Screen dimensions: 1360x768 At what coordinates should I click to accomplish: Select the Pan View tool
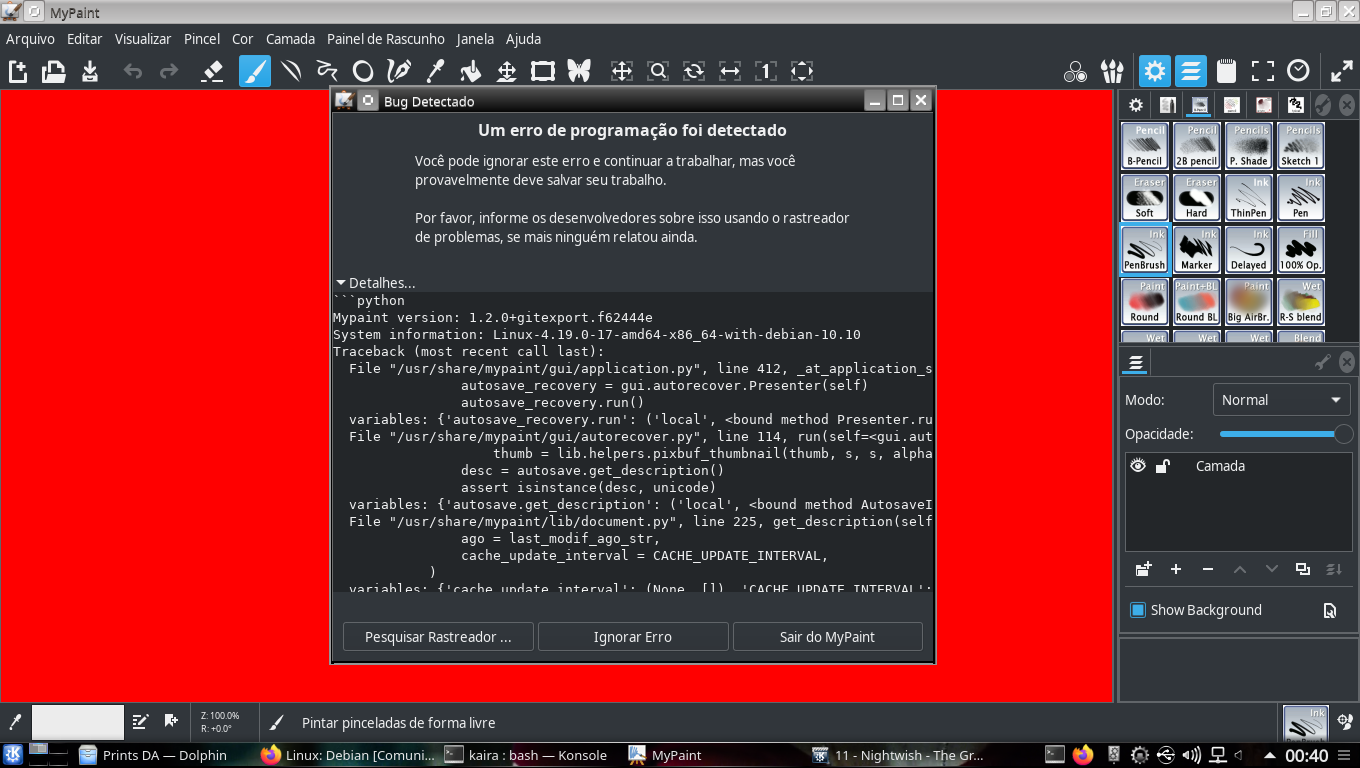(x=622, y=71)
